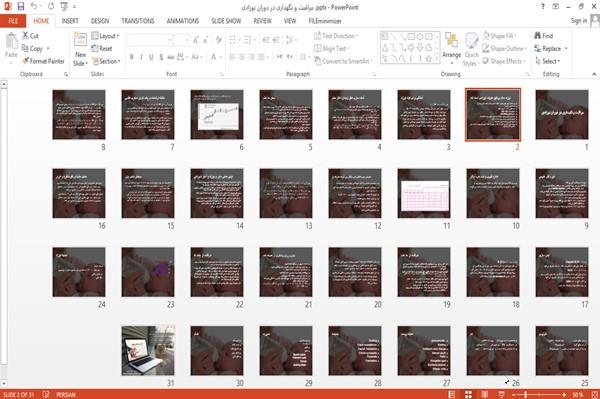Click Fit slide to window icon

[594, 394]
